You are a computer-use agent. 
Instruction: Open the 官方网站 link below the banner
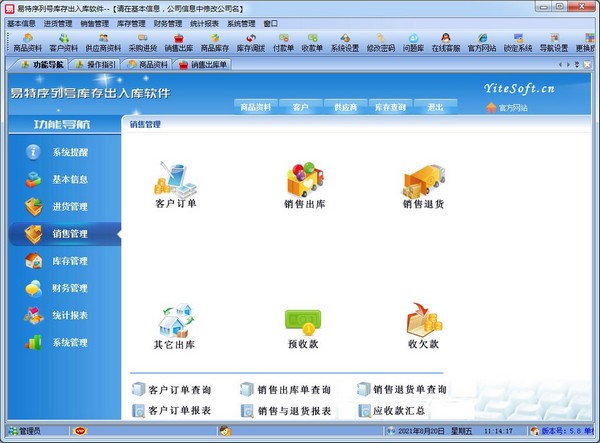(512, 107)
